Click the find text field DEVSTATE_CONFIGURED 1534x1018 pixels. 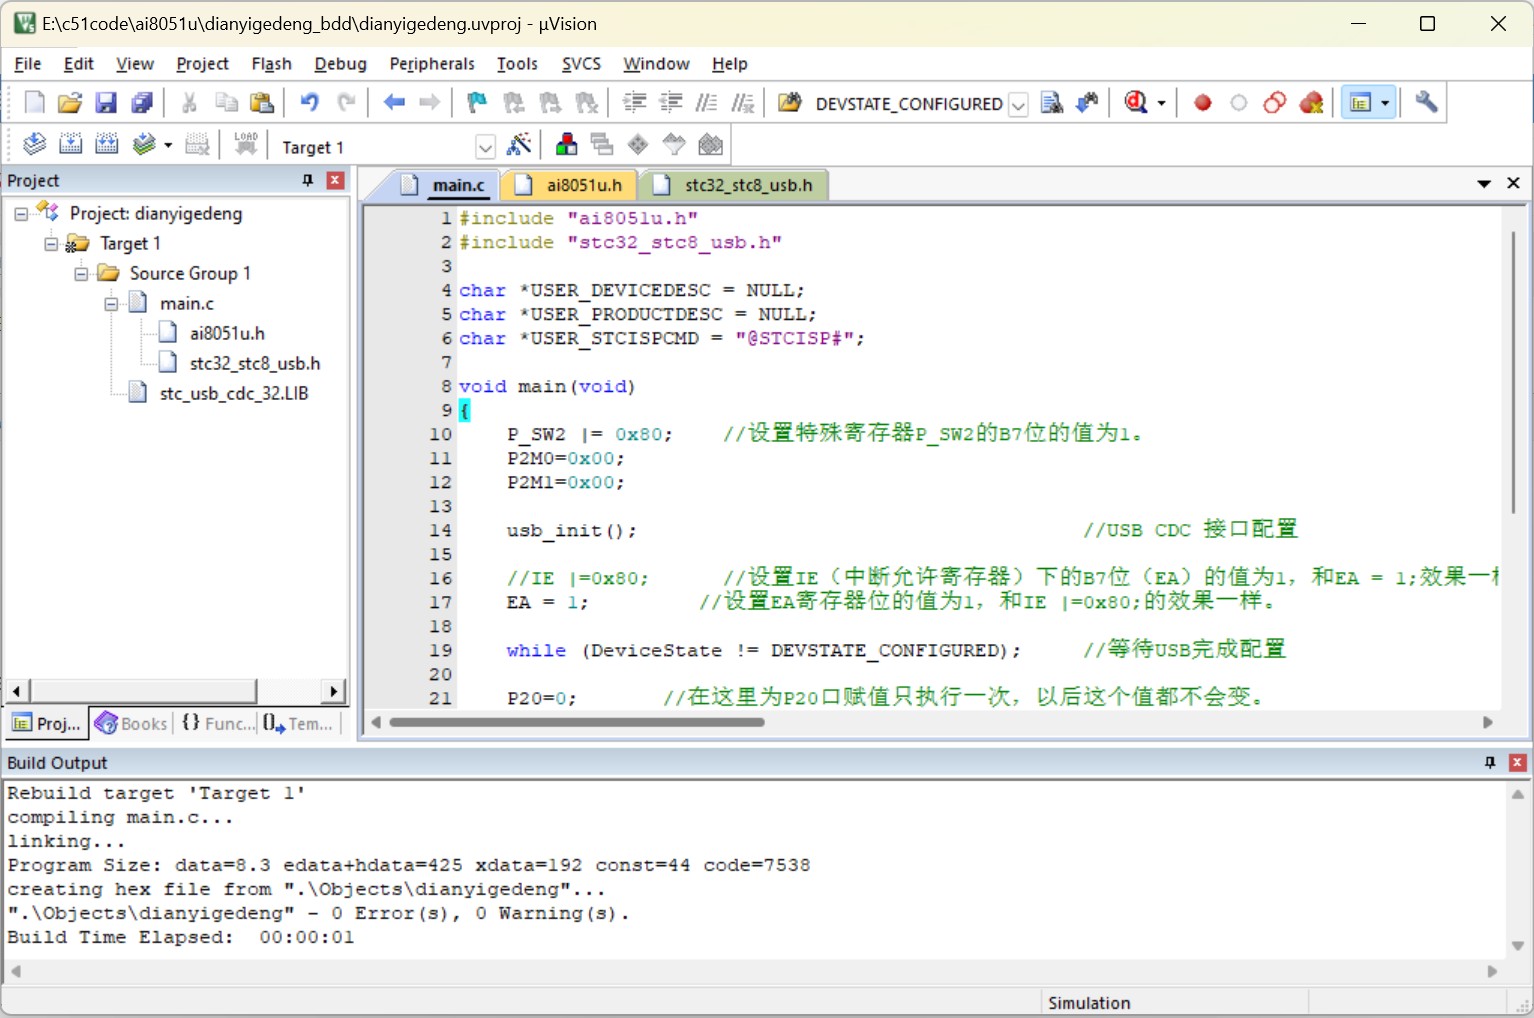click(908, 104)
